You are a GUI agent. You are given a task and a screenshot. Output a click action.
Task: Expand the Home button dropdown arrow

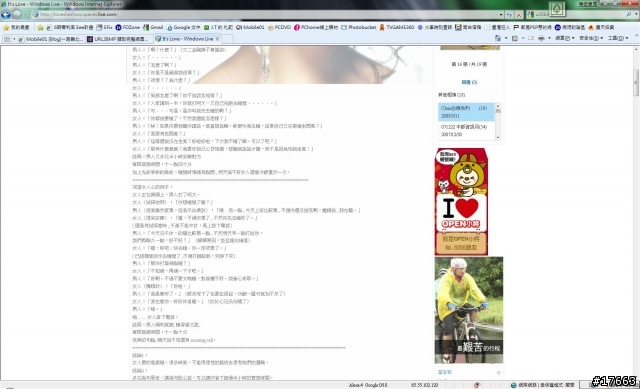506,38
